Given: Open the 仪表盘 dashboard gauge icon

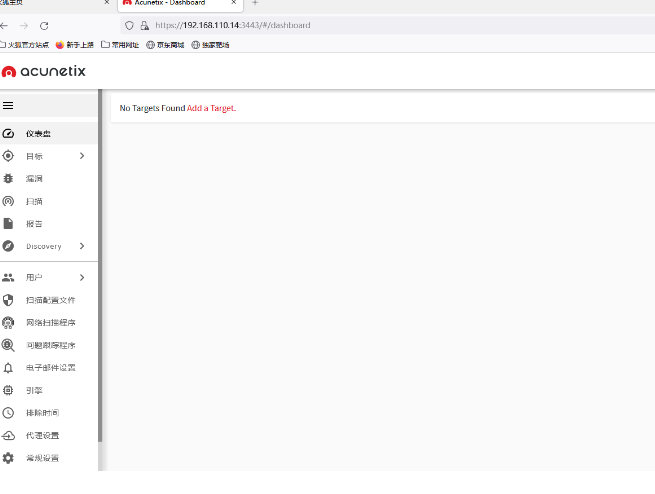Looking at the screenshot, I should pyautogui.click(x=8, y=134).
